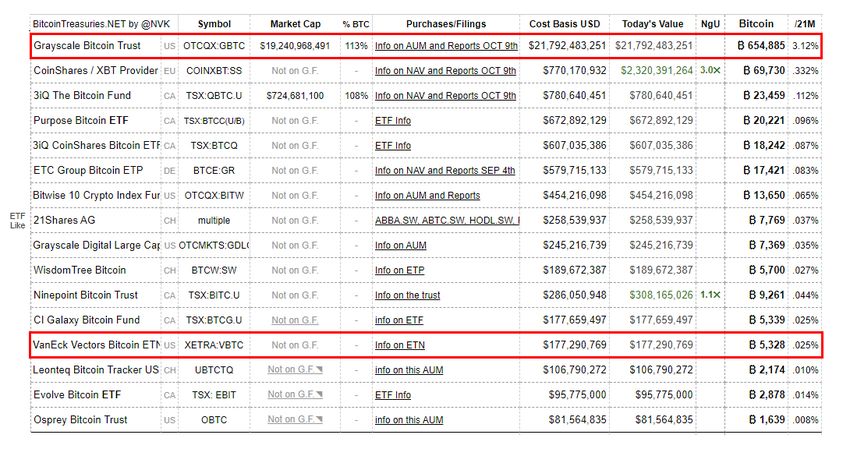The width and height of the screenshot is (850, 463).
Task: Click the BTCE:GR symbol cell
Action: (x=214, y=171)
